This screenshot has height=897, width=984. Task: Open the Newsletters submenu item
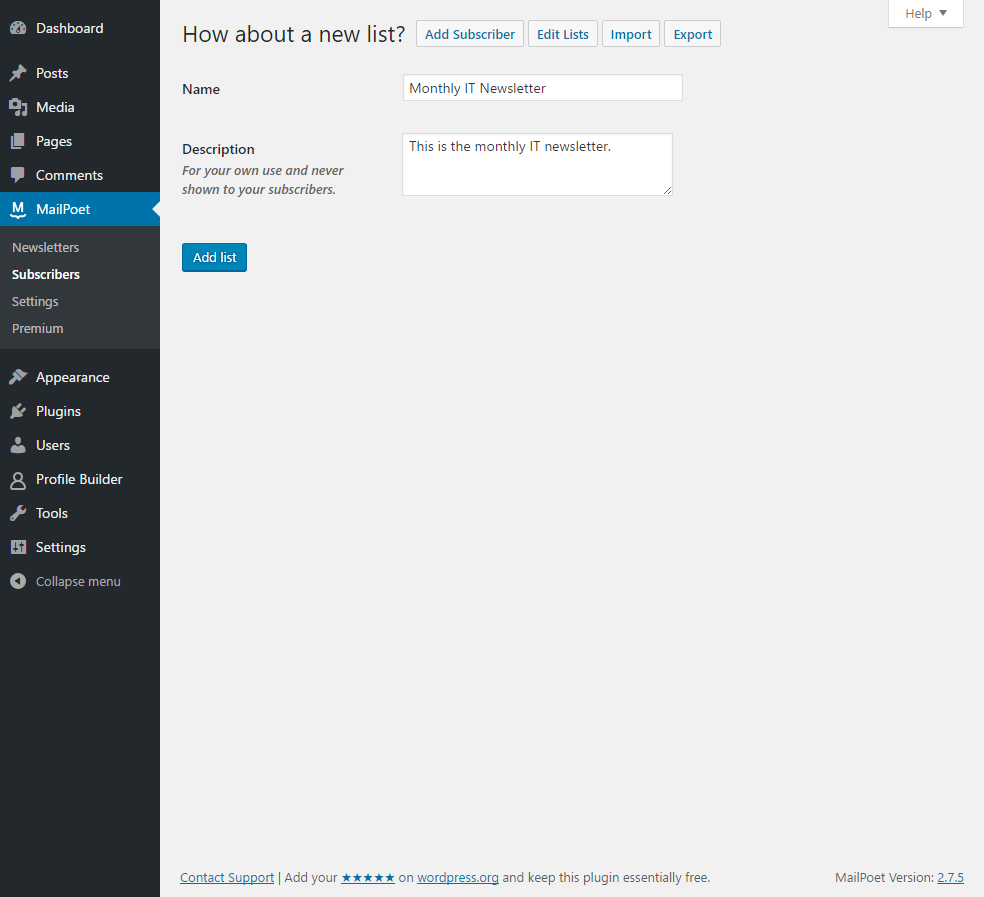tap(45, 247)
